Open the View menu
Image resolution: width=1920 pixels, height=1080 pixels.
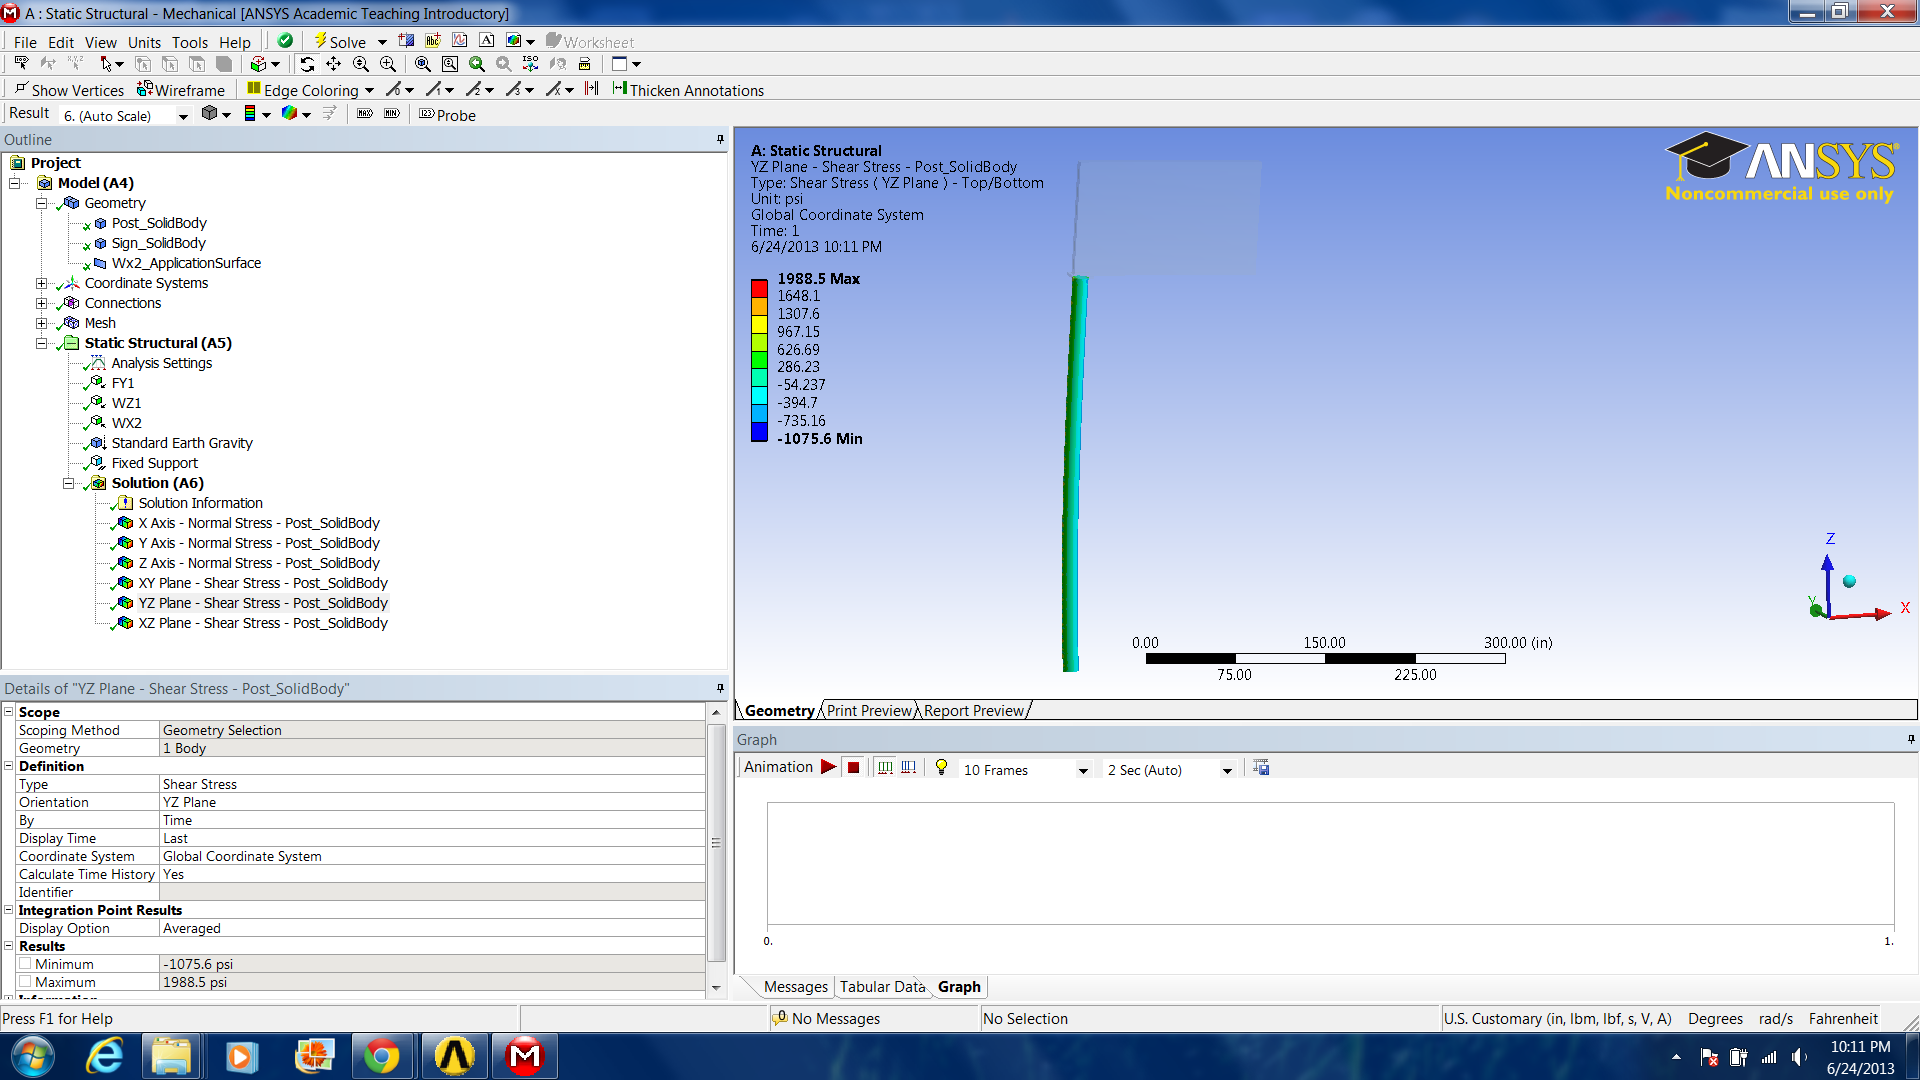(x=100, y=42)
